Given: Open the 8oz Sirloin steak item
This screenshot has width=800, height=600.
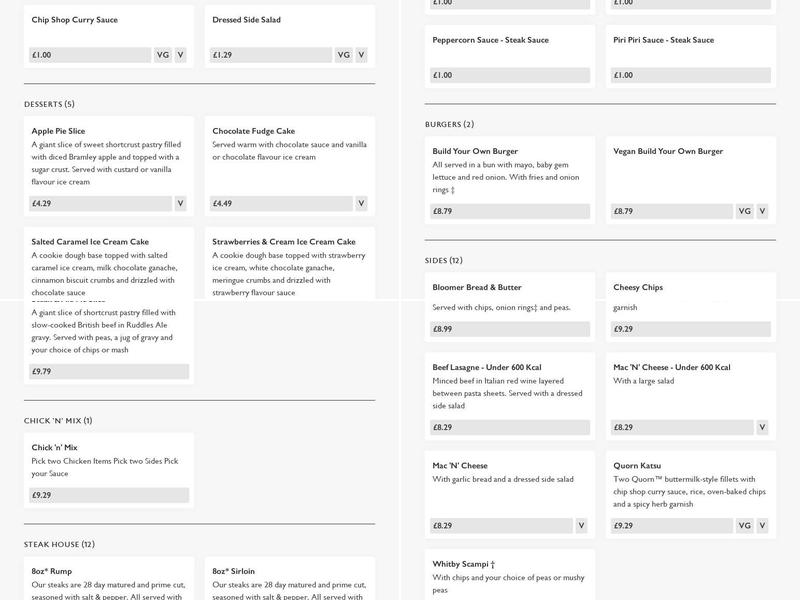Looking at the screenshot, I should 234,571.
